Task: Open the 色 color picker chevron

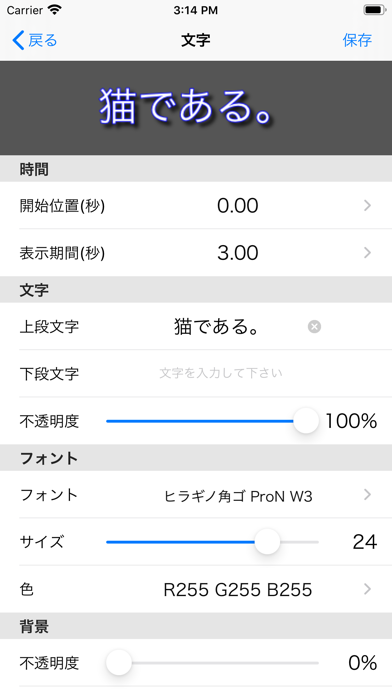Action: point(367,589)
